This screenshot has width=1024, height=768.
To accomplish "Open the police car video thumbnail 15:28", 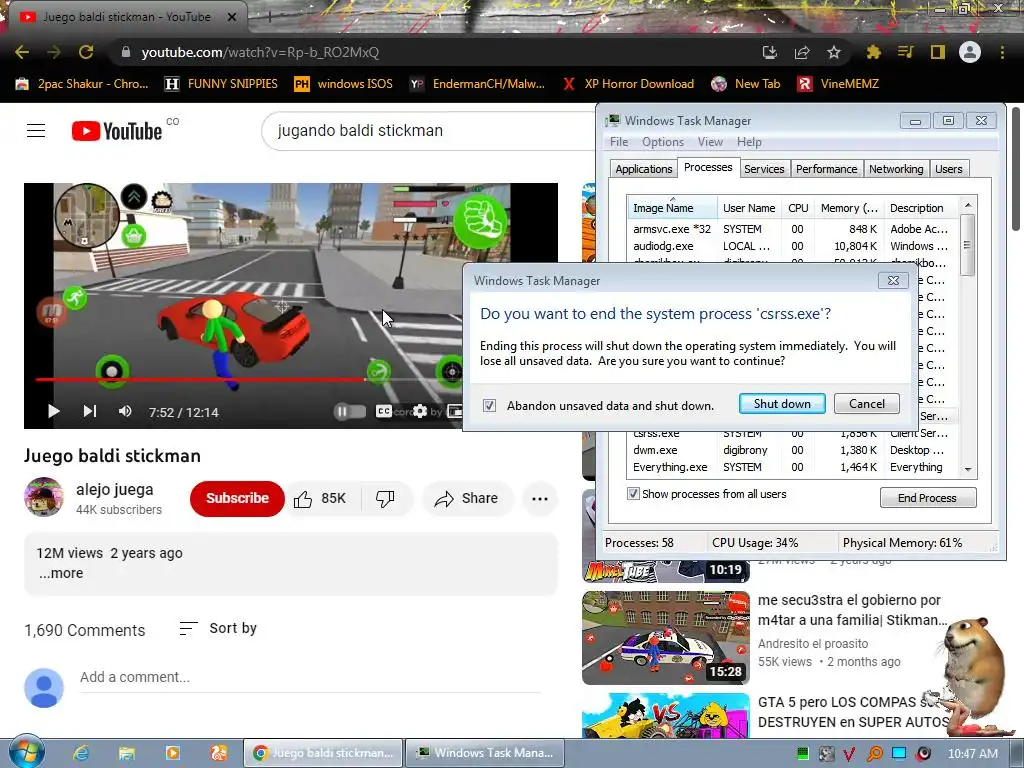I will [x=665, y=638].
